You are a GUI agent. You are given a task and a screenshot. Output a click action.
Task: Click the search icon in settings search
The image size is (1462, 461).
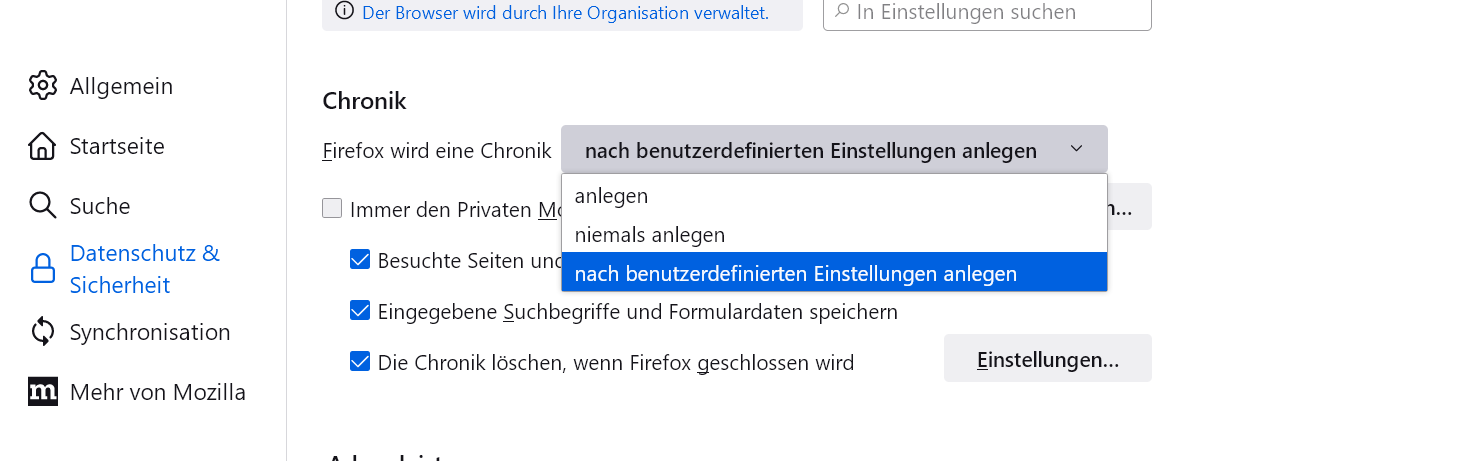tap(842, 12)
